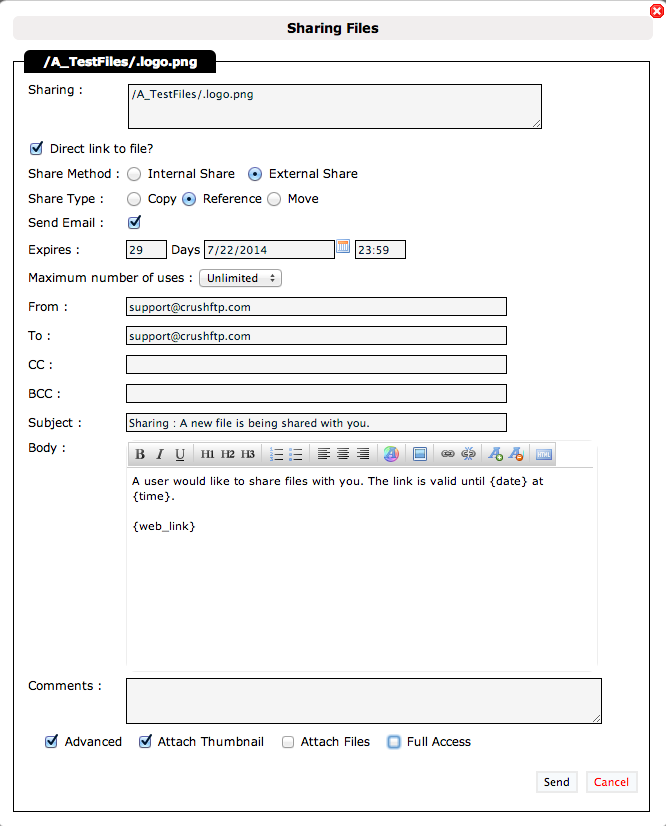Increase font size in editor
Screen dimensions: 666x826
tap(495, 454)
